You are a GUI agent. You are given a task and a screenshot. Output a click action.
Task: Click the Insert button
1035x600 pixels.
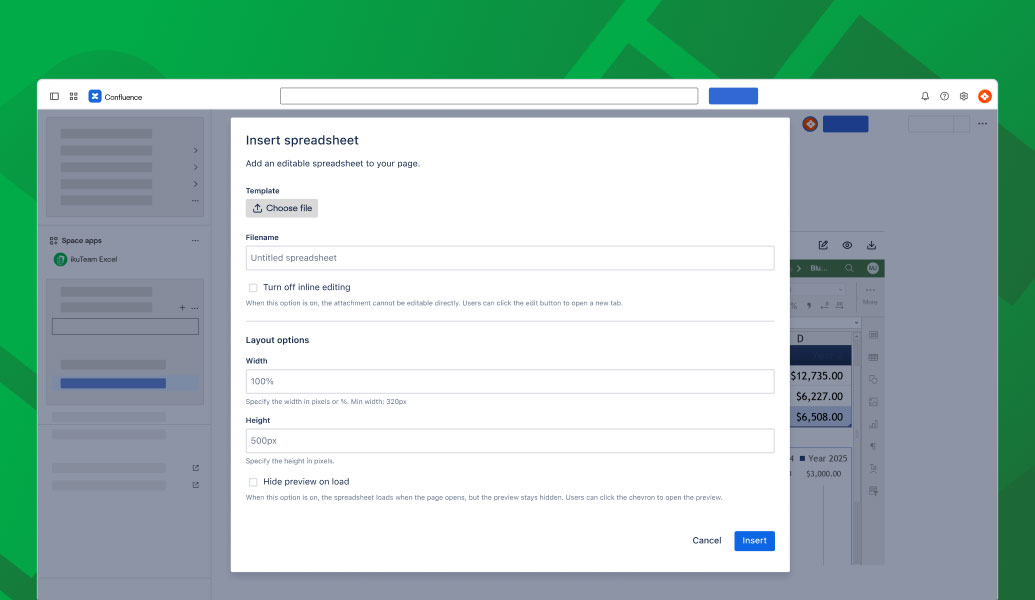tap(754, 540)
